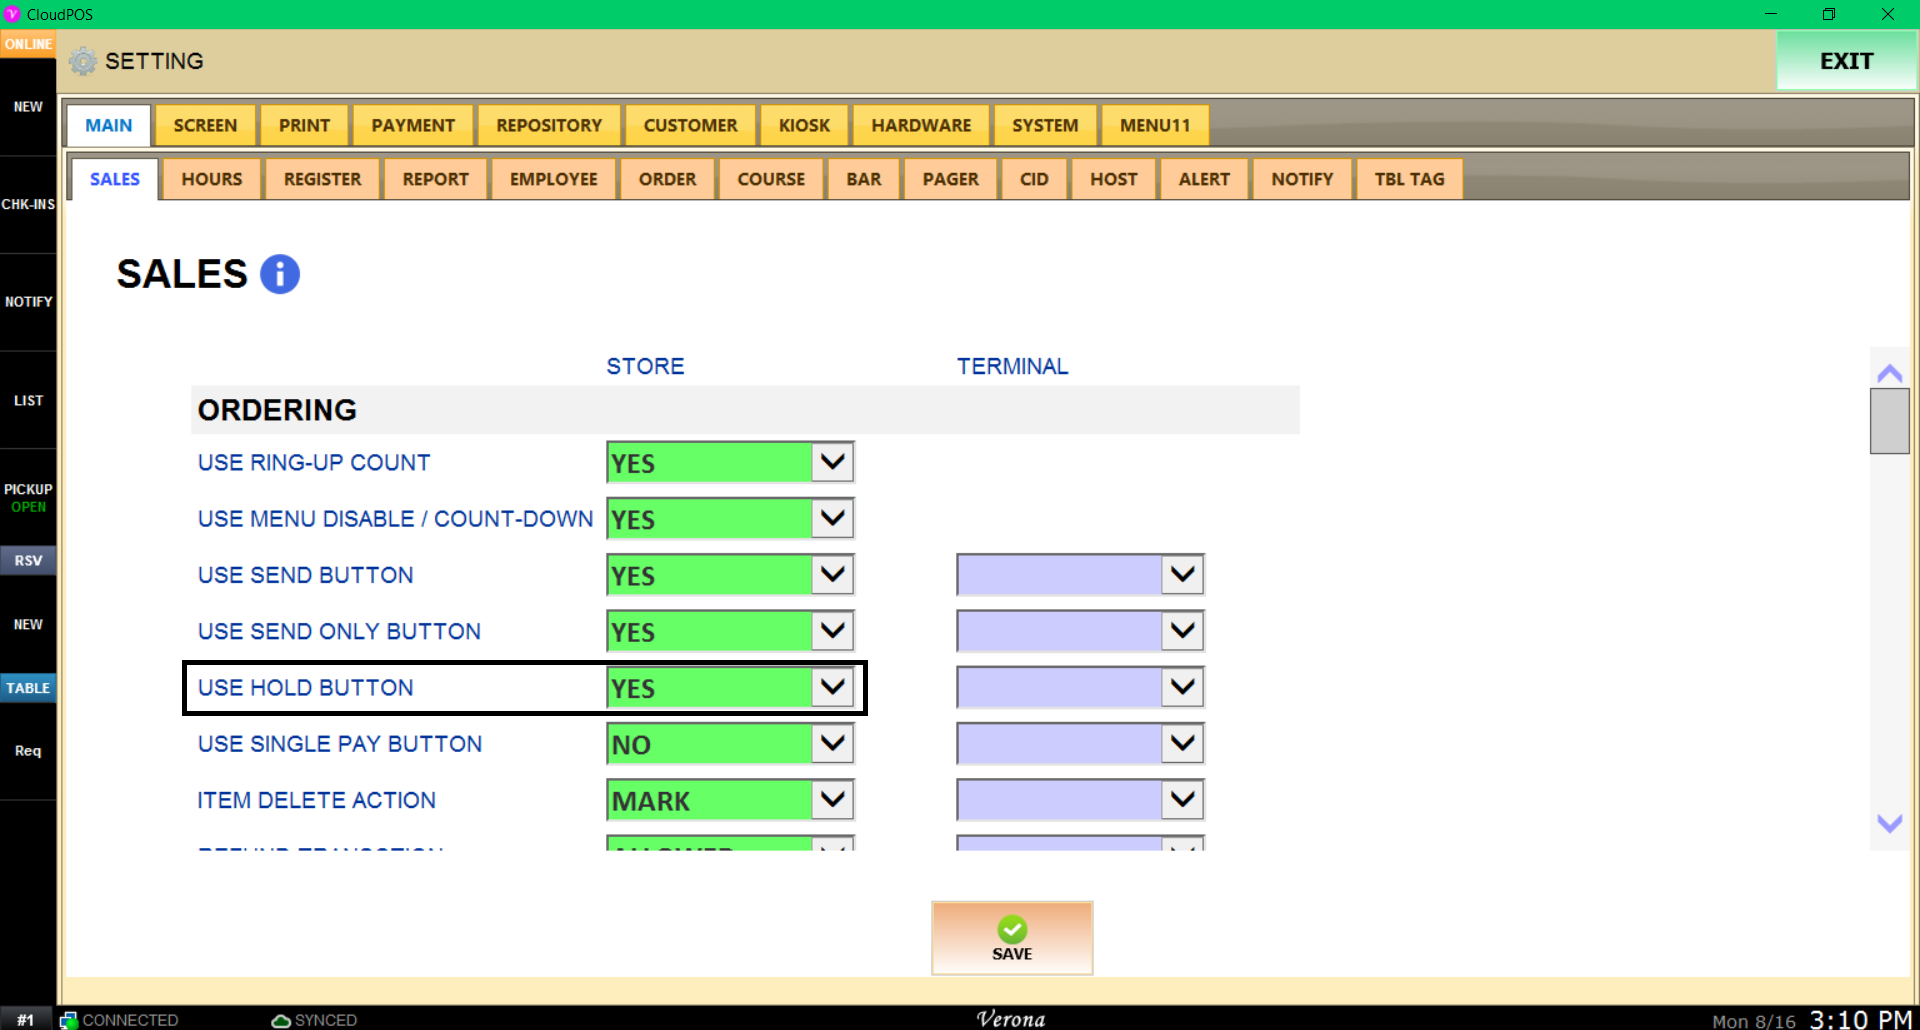This screenshot has width=1920, height=1030.
Task: Switch to the MENU11 tab
Action: 1155,125
